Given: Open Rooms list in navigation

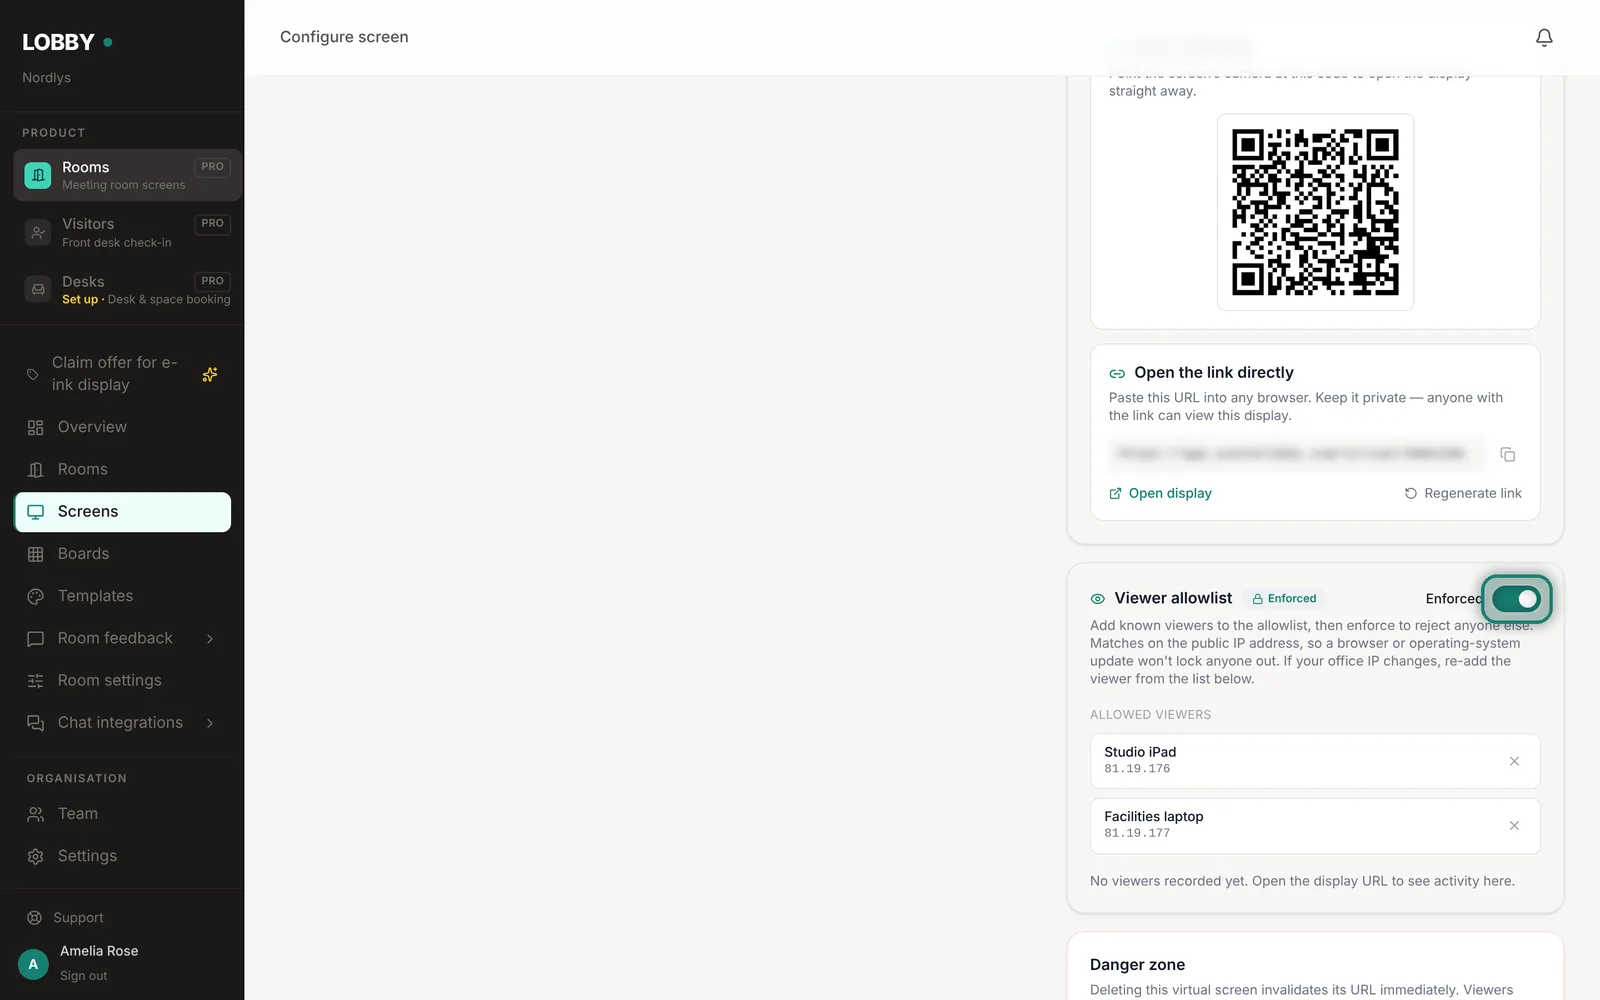Looking at the screenshot, I should (122, 469).
